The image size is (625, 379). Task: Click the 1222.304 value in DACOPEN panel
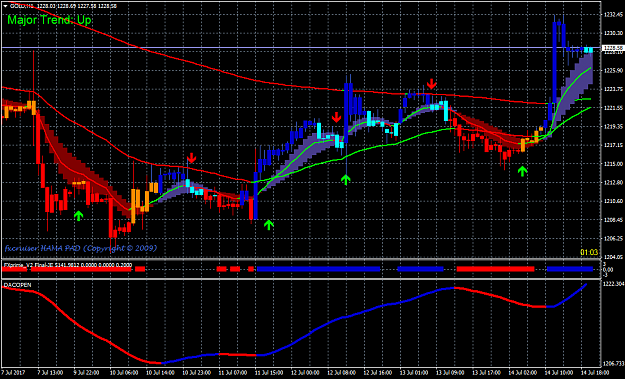tap(614, 284)
